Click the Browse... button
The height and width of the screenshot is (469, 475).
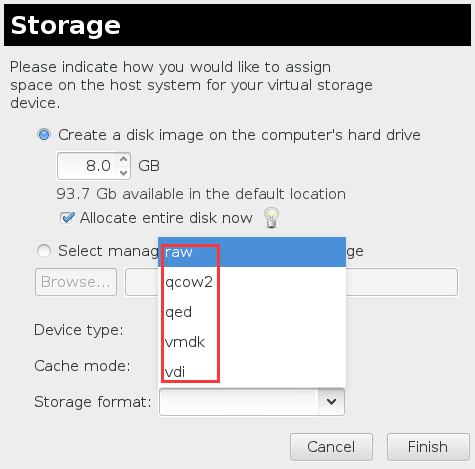(x=76, y=282)
